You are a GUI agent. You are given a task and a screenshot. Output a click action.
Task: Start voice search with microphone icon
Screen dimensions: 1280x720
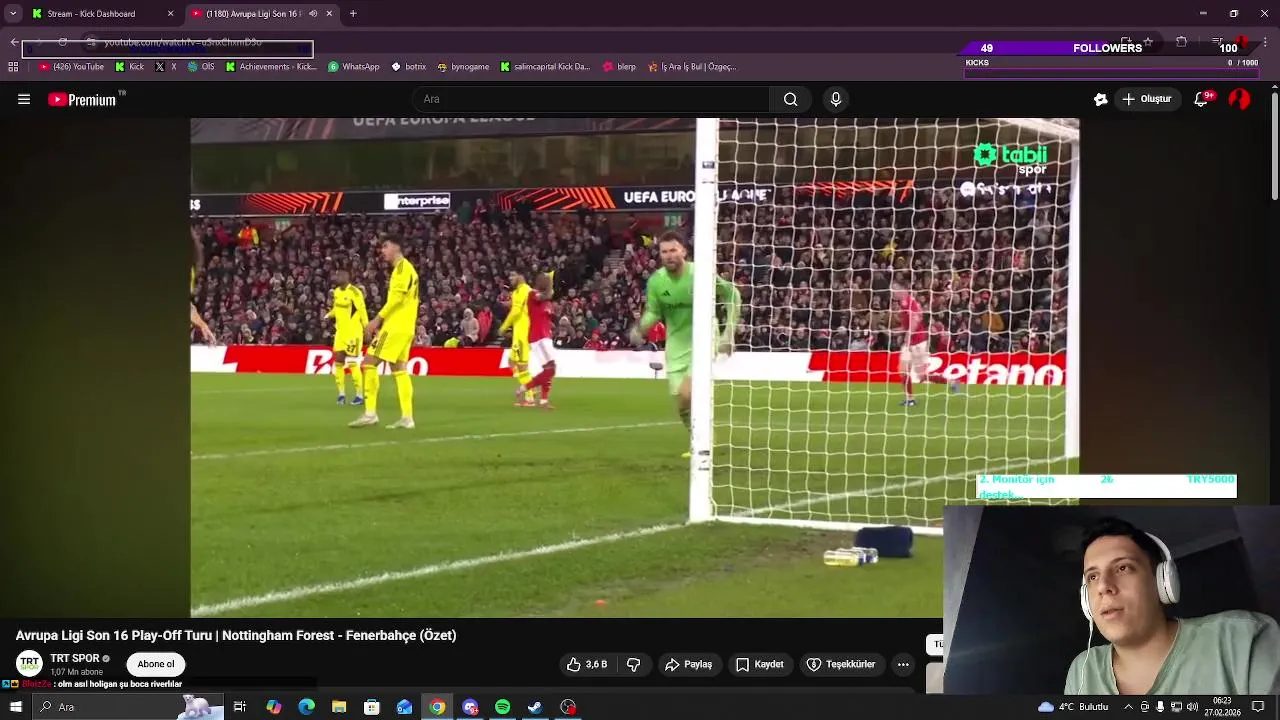click(836, 99)
